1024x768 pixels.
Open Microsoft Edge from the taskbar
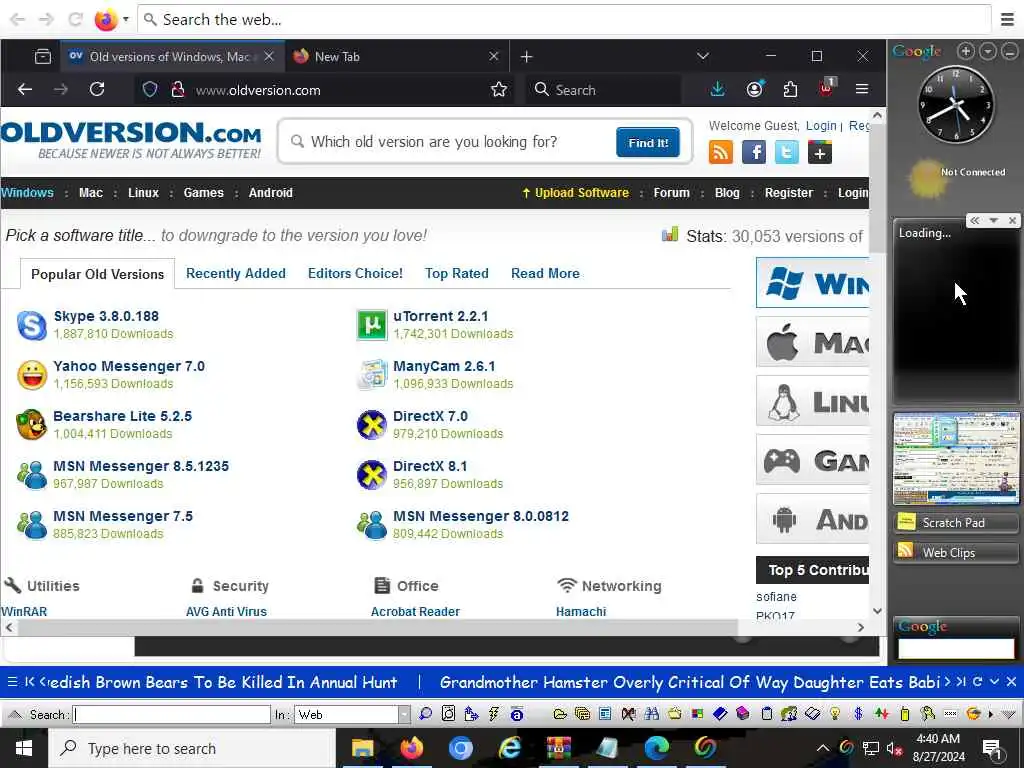click(x=656, y=748)
